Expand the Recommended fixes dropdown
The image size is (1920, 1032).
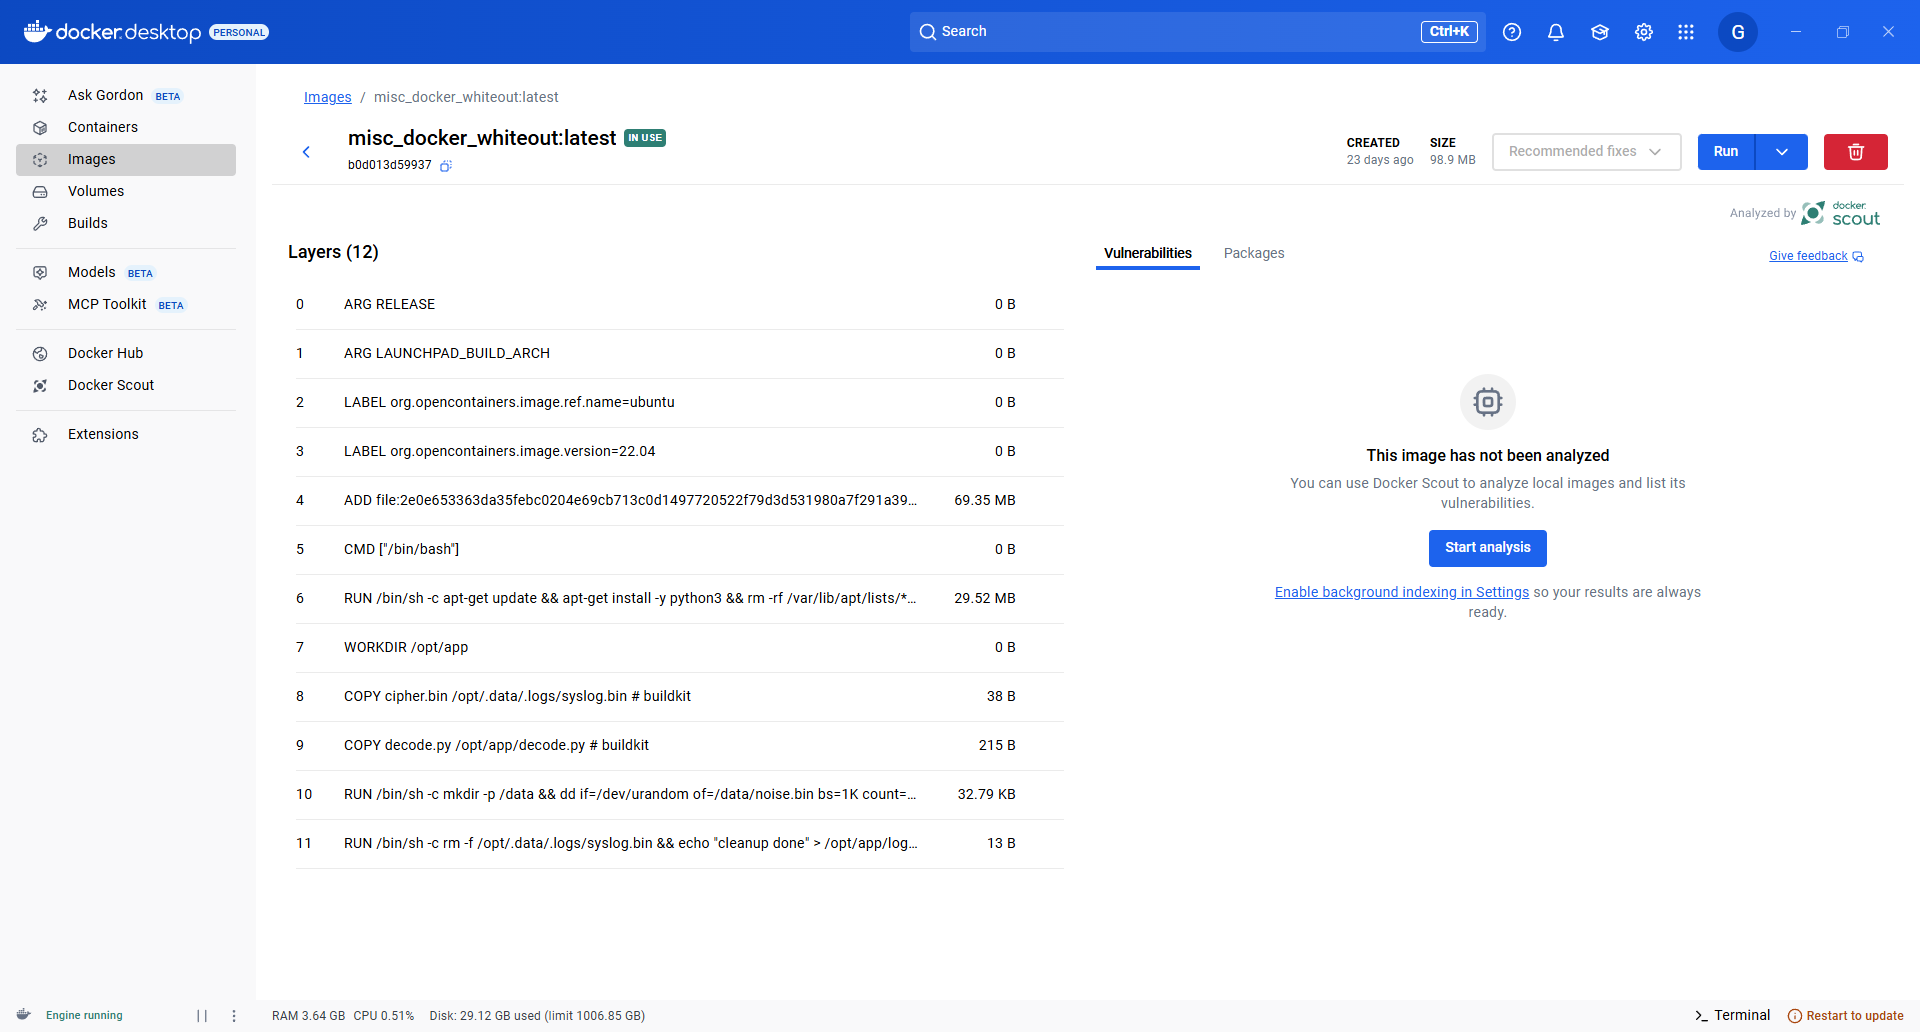1586,152
